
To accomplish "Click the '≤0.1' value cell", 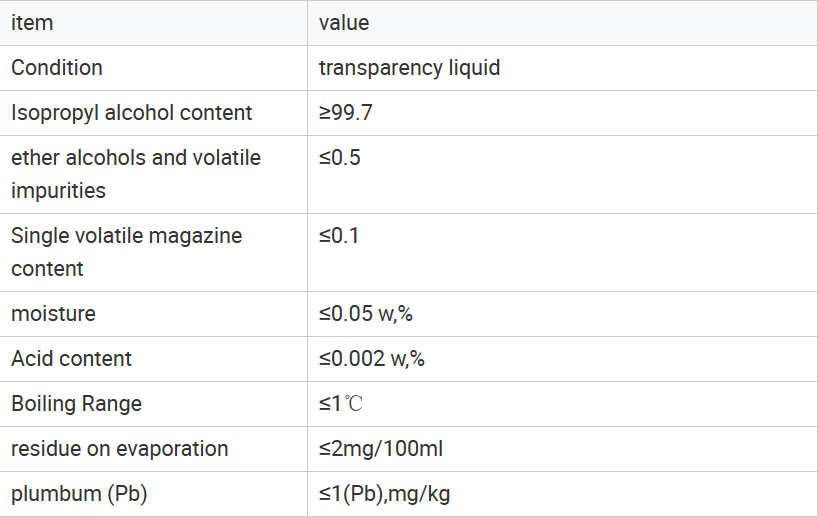I will pyautogui.click(x=339, y=236).
